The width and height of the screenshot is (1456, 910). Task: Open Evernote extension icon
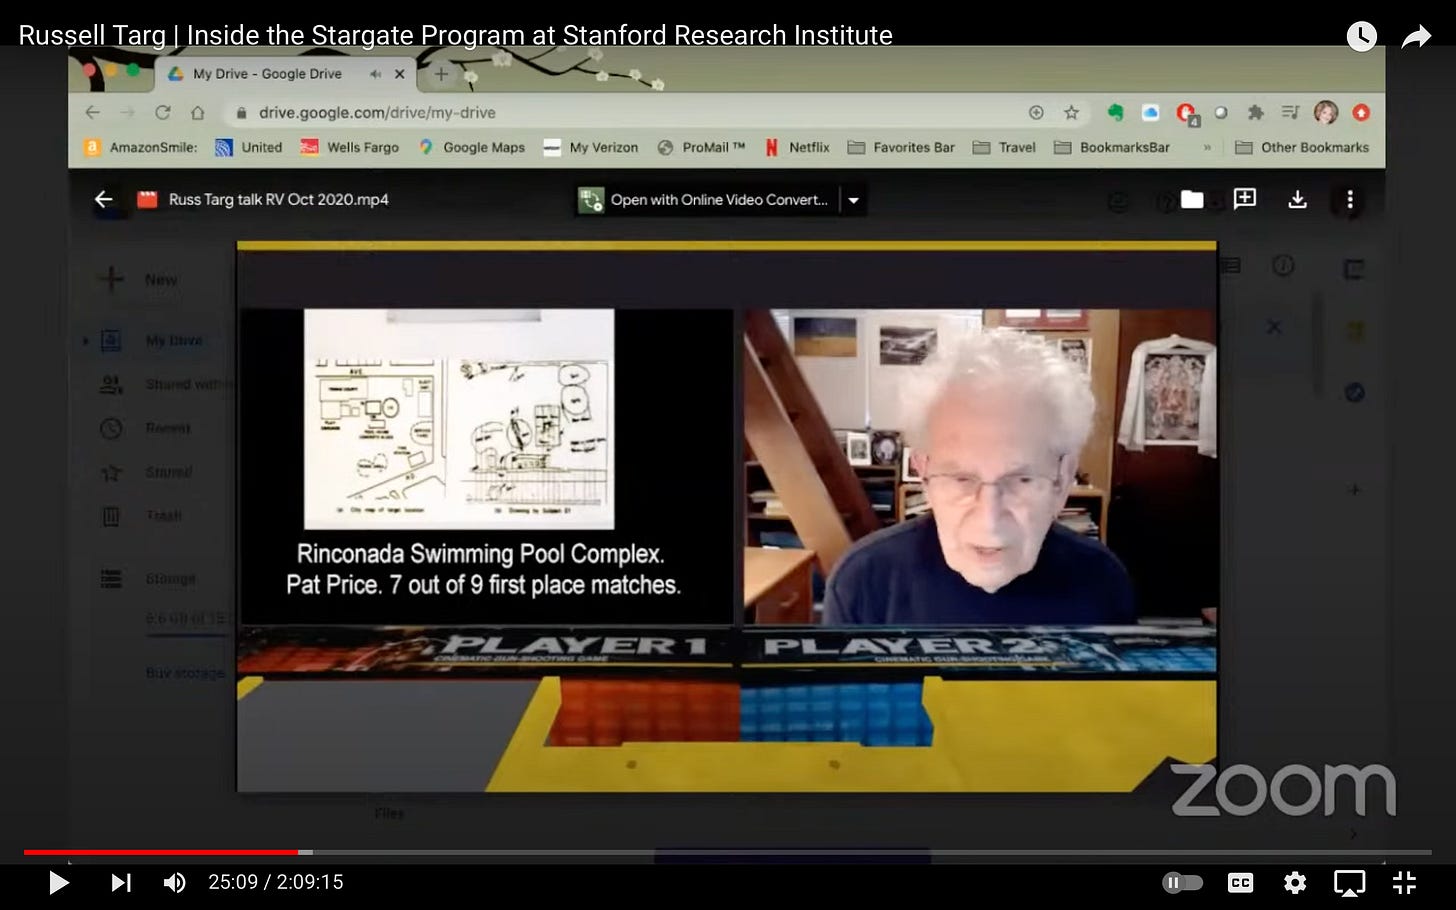coord(1115,112)
